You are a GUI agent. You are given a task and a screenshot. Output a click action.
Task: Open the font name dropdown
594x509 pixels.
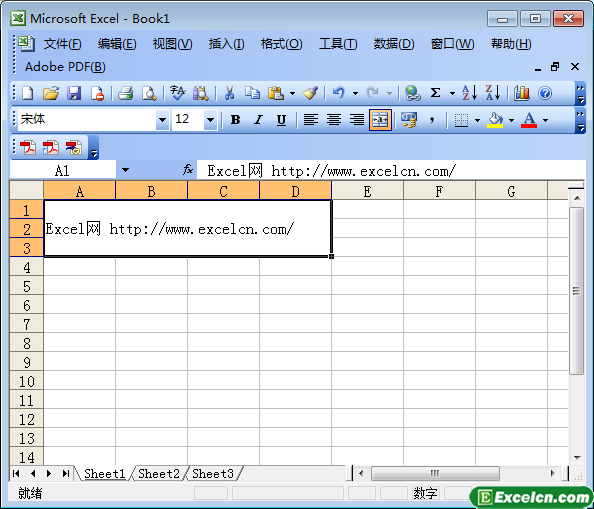point(163,120)
